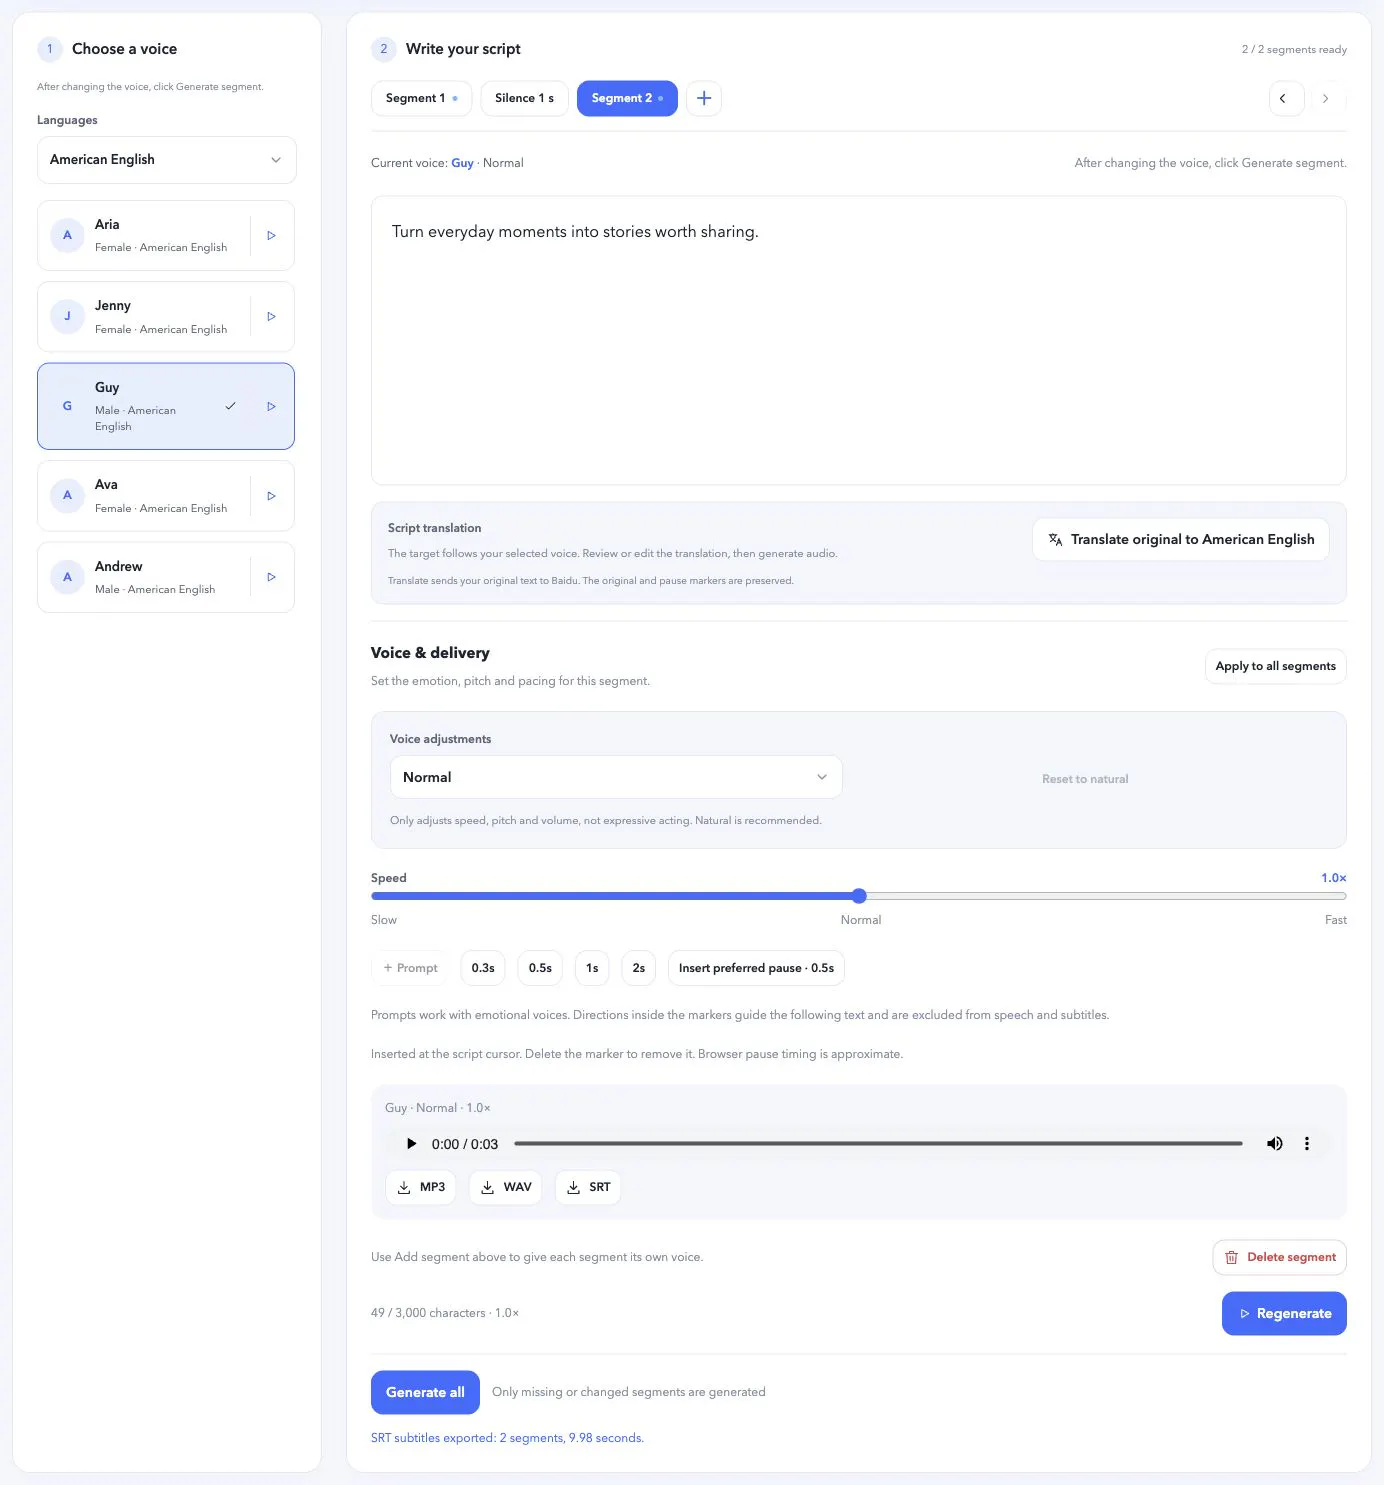Click the selected Guy voice card

coord(166,406)
